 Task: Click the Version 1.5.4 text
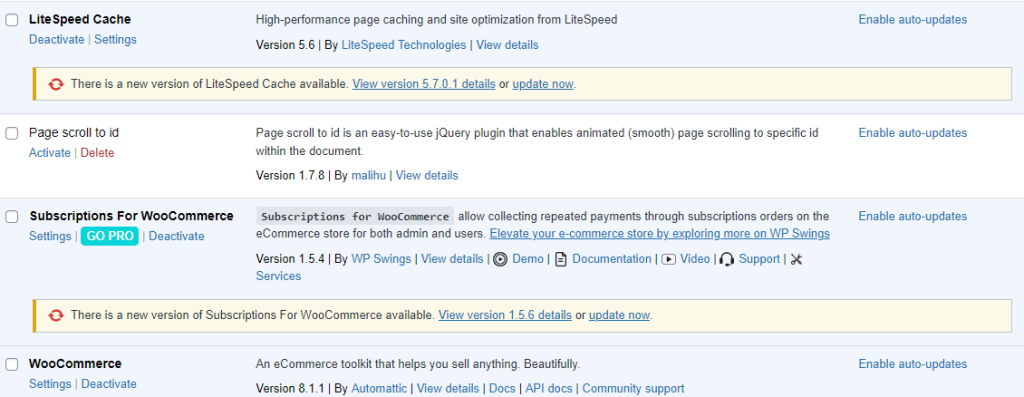tap(290, 259)
